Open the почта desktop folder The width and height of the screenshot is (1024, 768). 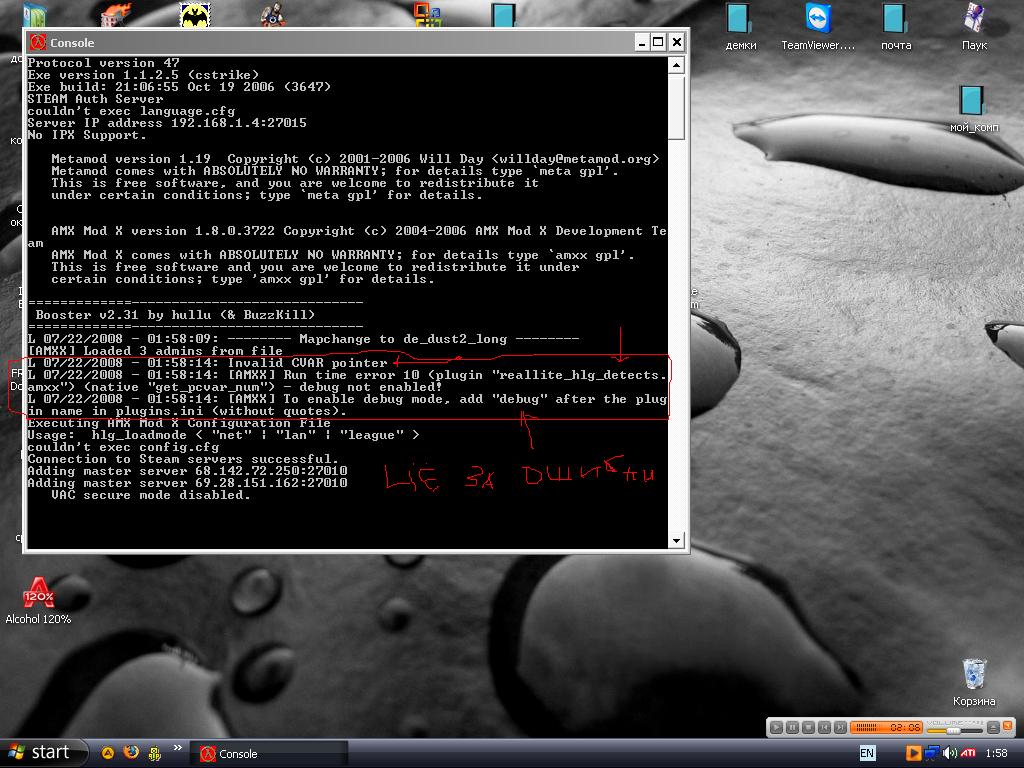(895, 26)
